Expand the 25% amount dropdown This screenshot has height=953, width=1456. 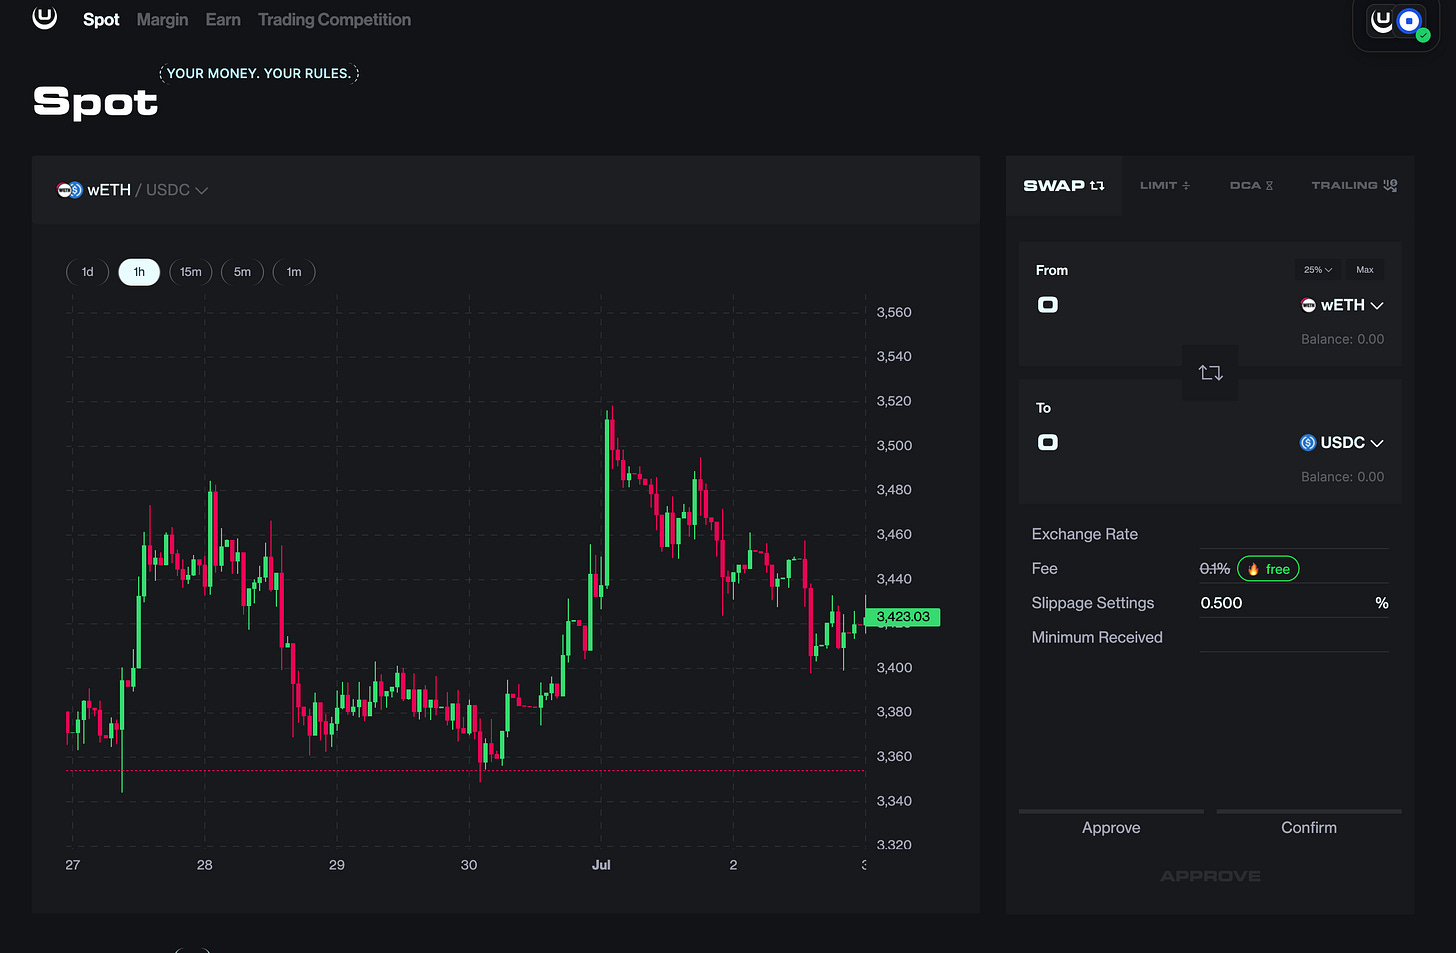[x=1318, y=270]
